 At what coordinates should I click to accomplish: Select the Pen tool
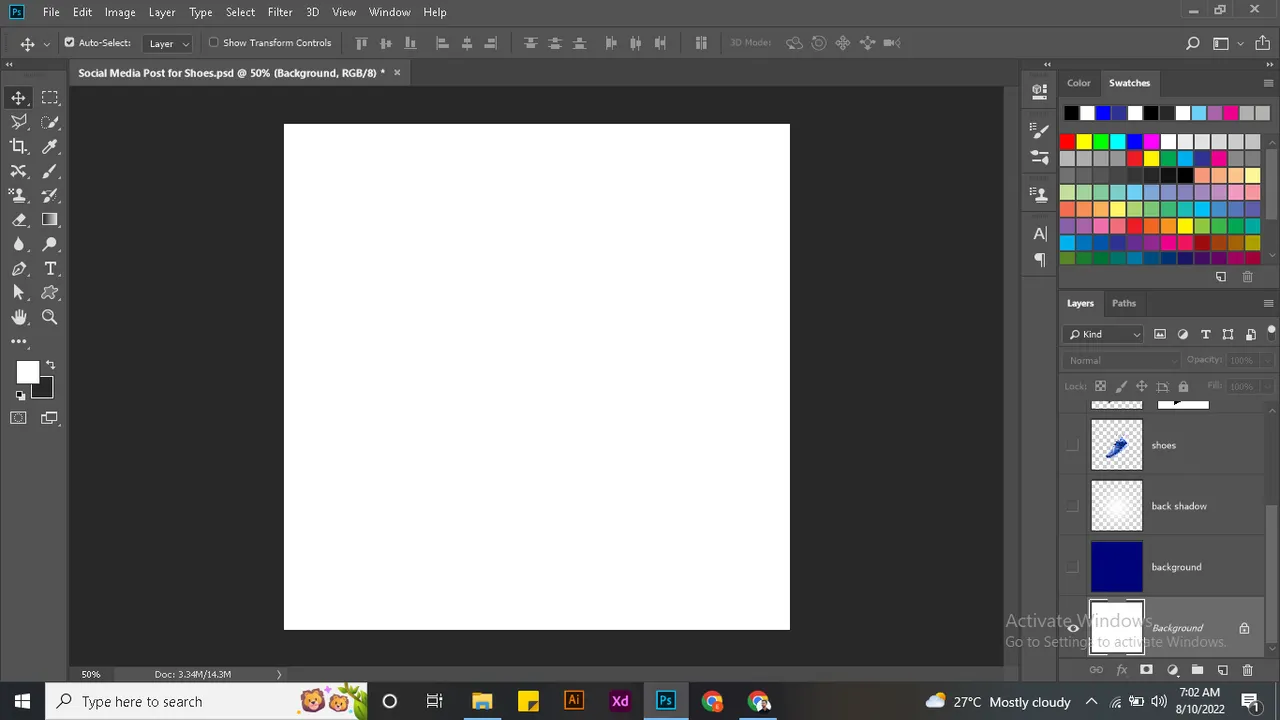coord(19,269)
